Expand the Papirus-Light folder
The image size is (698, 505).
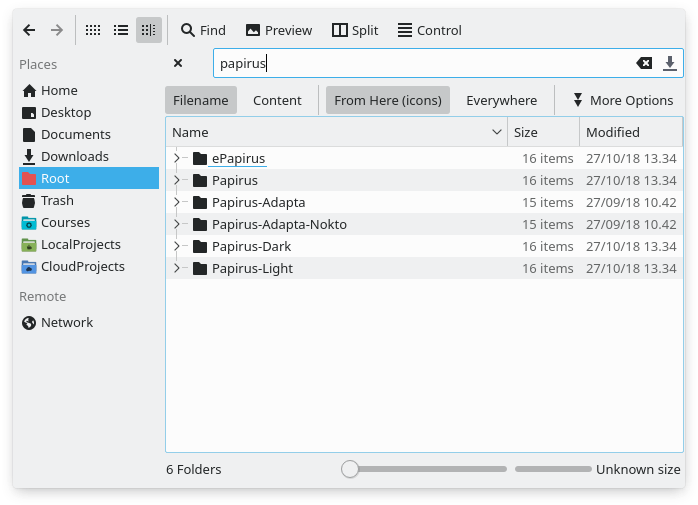pos(177,268)
